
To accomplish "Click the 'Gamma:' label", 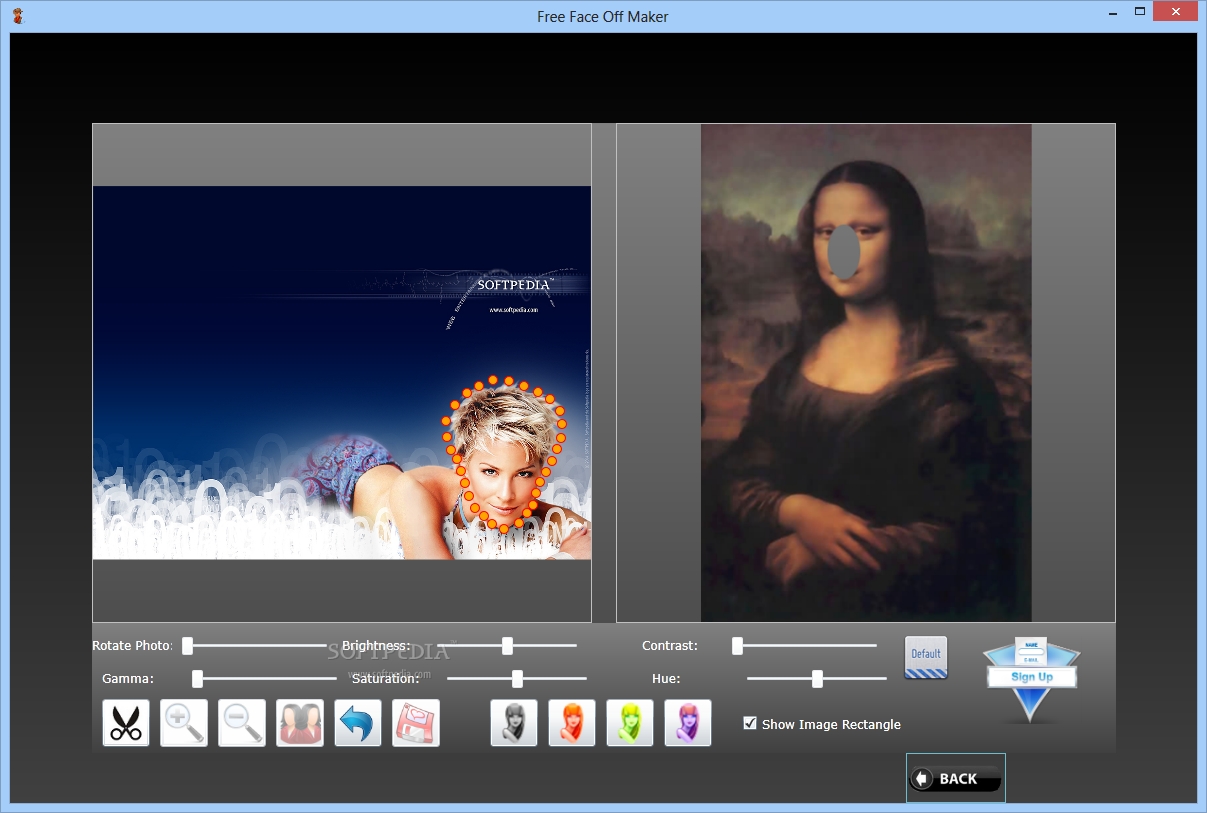I will tap(128, 679).
